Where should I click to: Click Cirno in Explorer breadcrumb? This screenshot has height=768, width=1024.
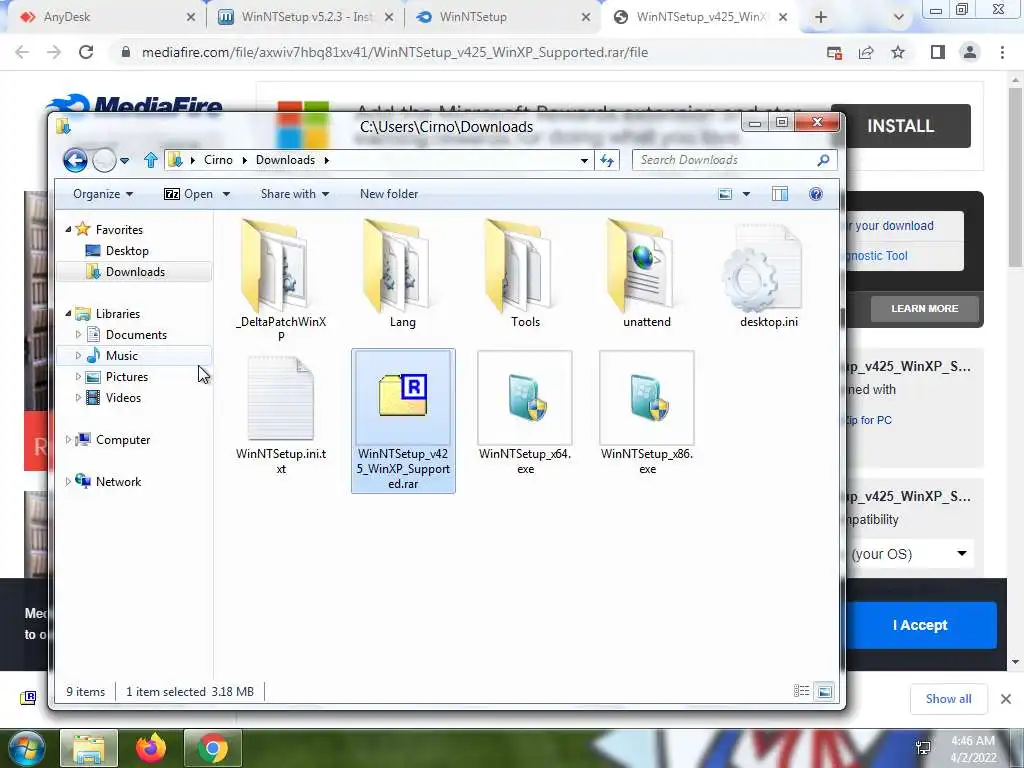tap(218, 160)
